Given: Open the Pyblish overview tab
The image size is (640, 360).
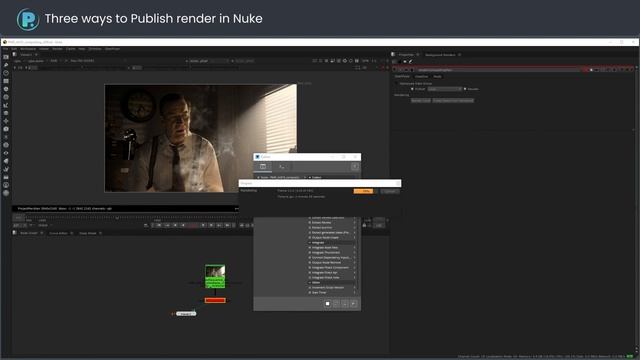Looking at the screenshot, I should [263, 167].
